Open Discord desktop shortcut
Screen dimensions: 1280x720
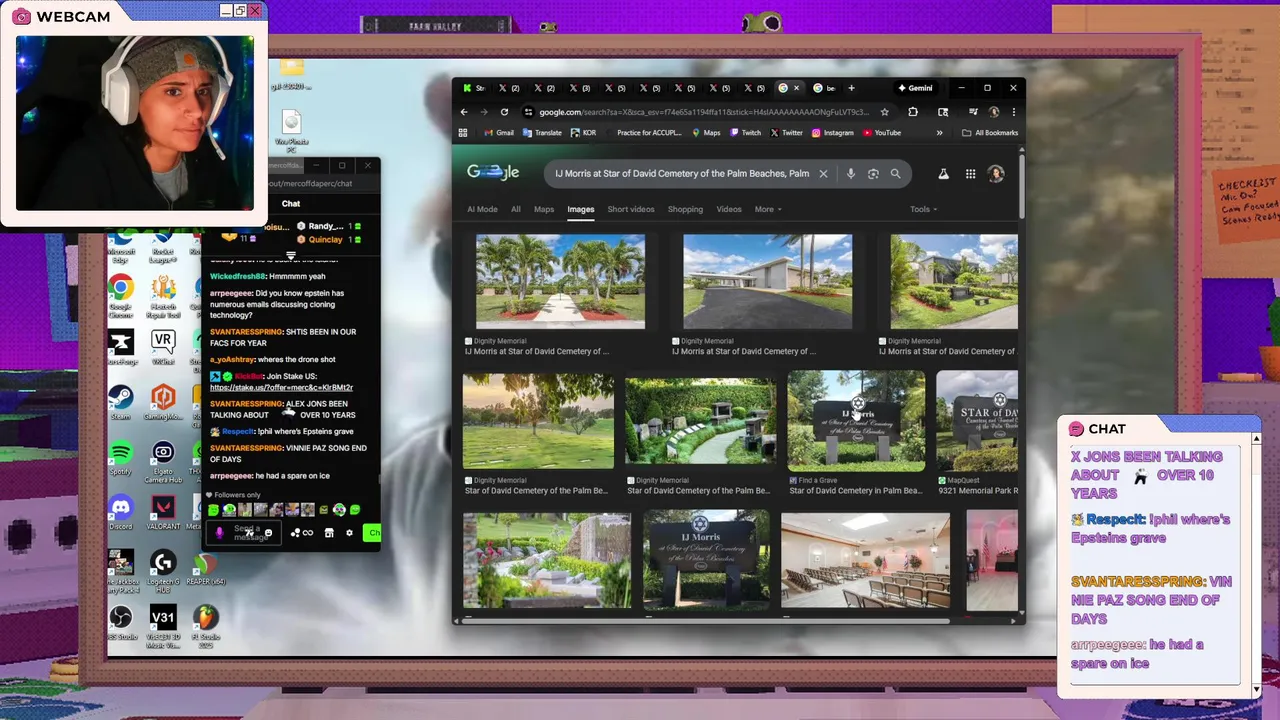[x=121, y=512]
